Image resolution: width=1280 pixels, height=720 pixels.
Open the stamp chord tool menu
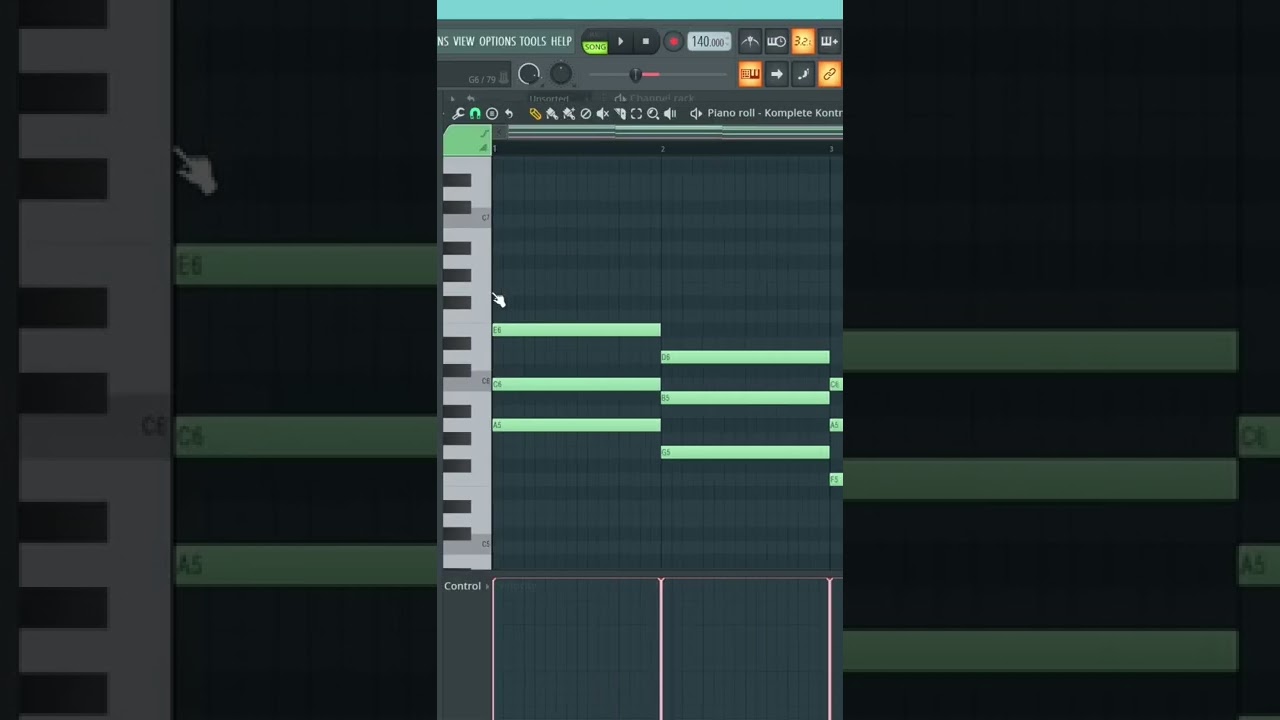point(492,114)
